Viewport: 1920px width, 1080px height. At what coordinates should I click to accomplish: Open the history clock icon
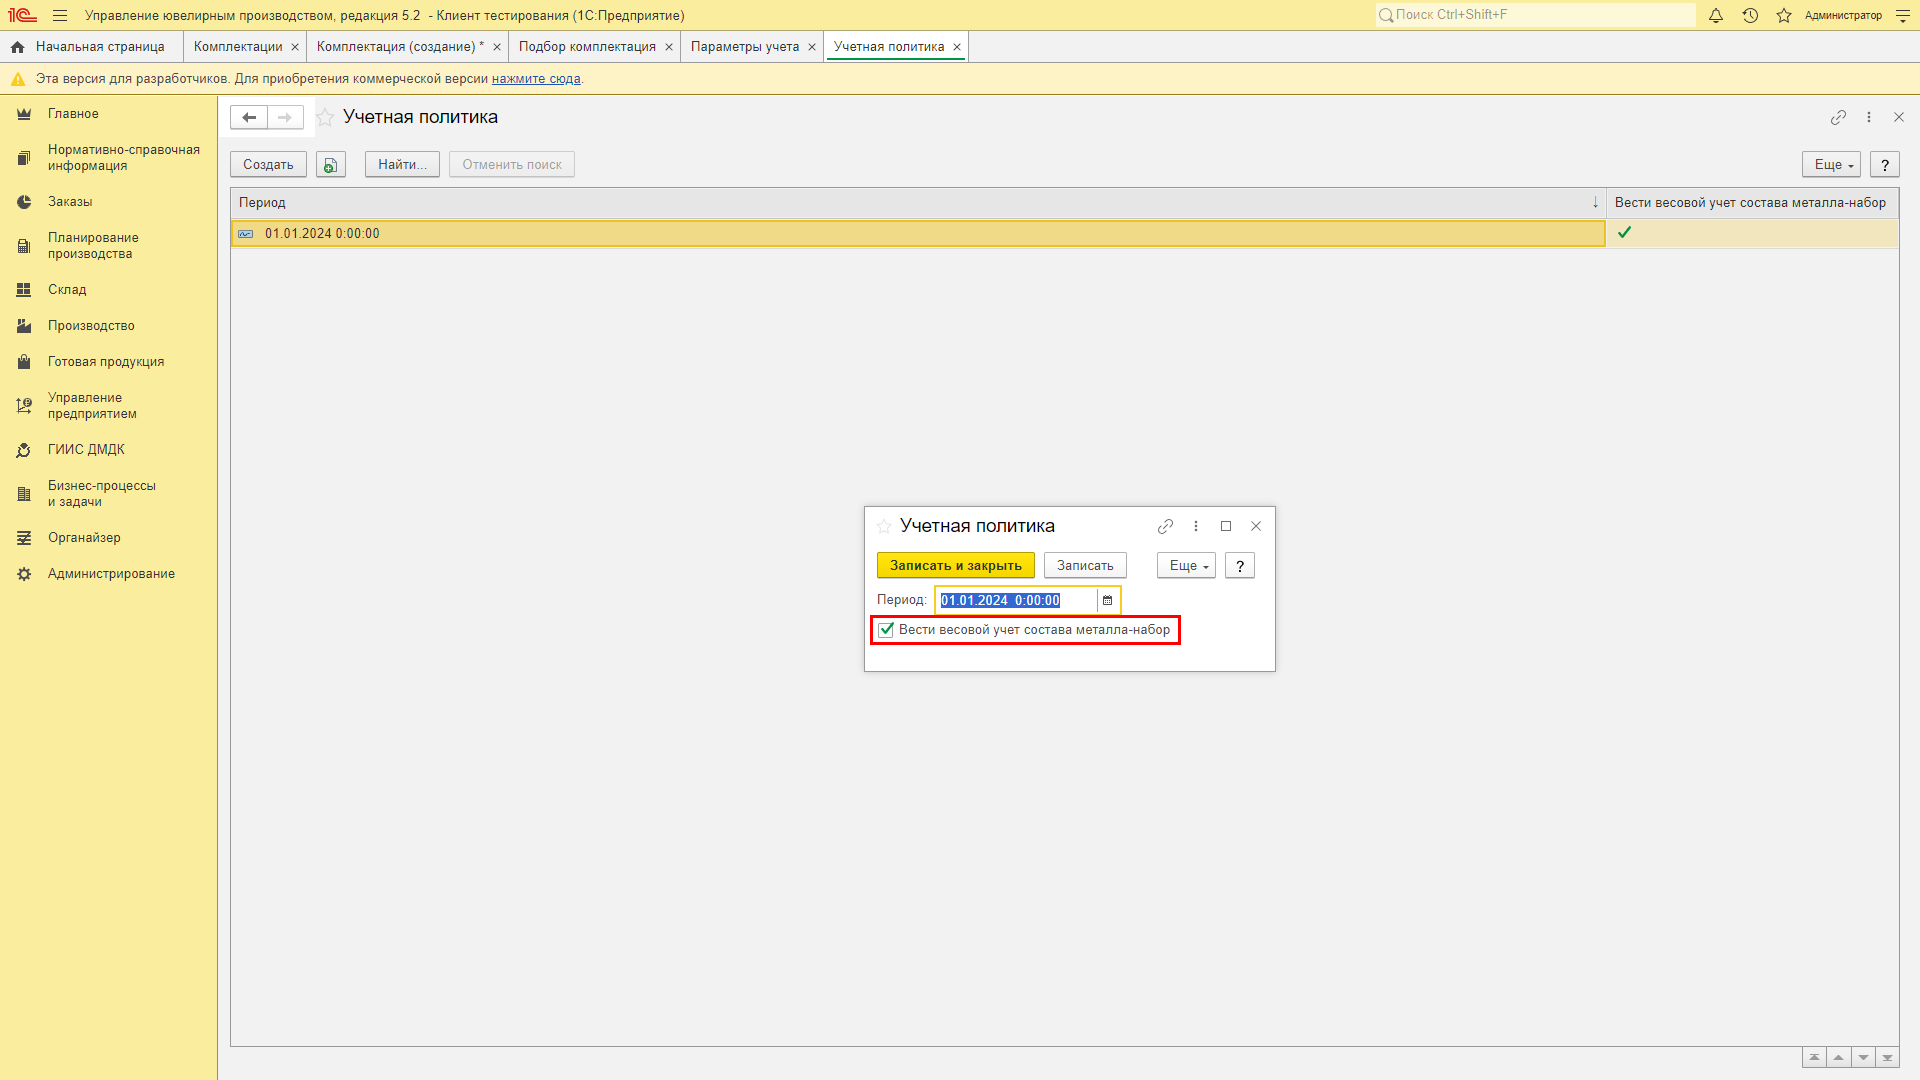(1750, 15)
